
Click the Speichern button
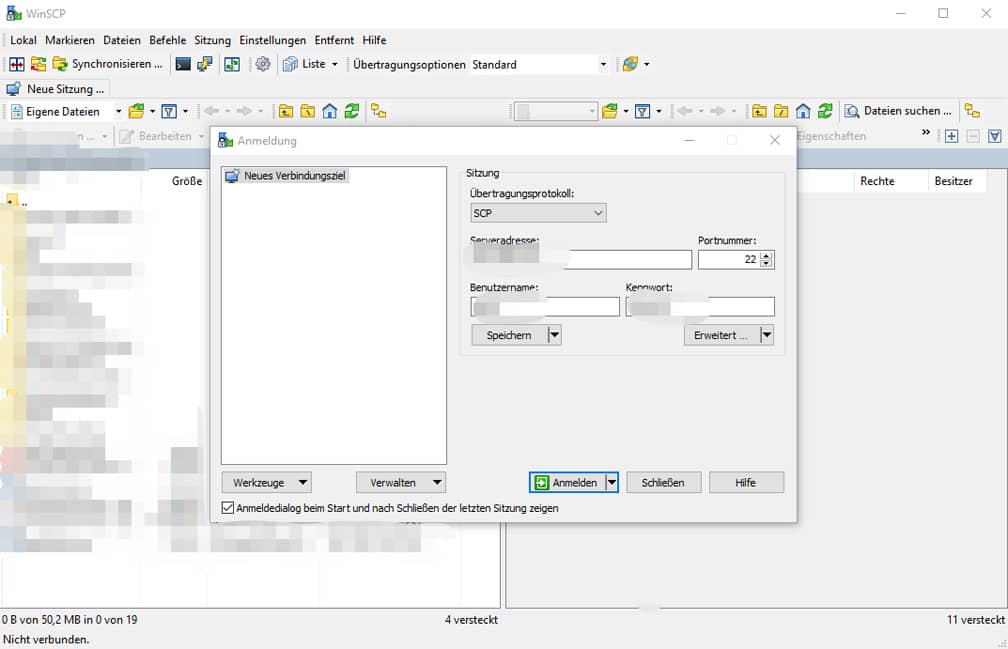point(509,335)
